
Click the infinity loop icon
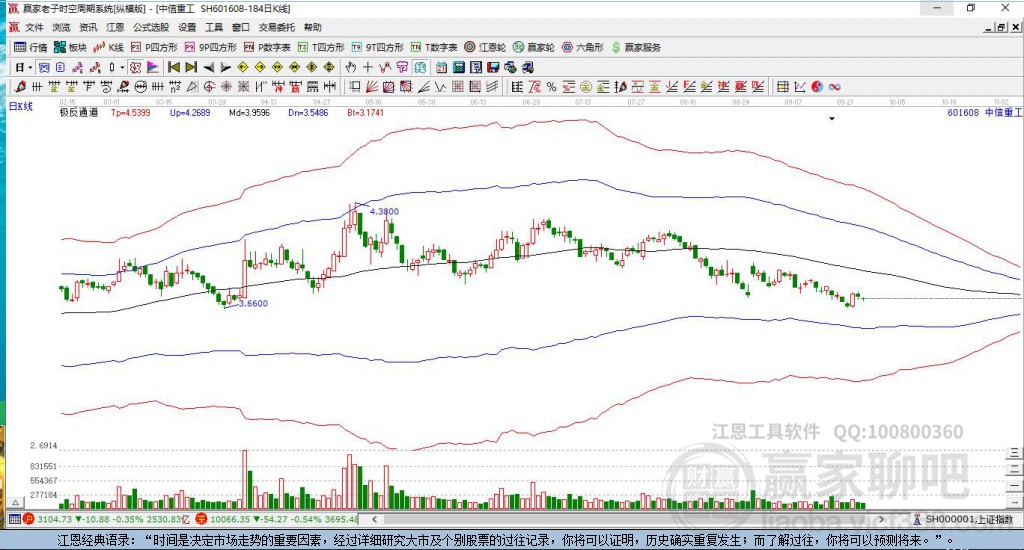coord(834,86)
